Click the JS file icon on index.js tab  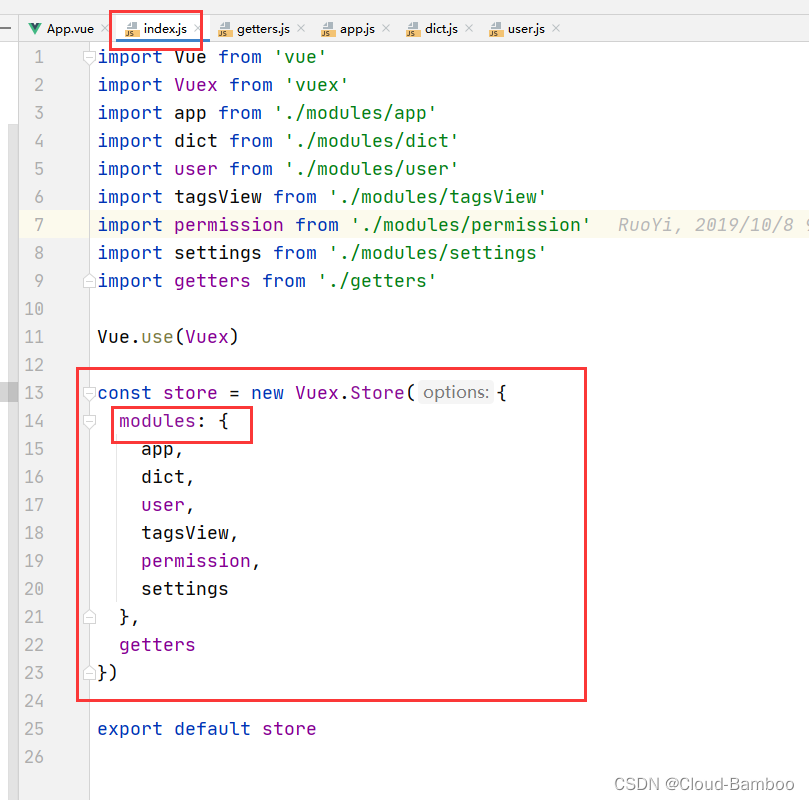(x=132, y=29)
